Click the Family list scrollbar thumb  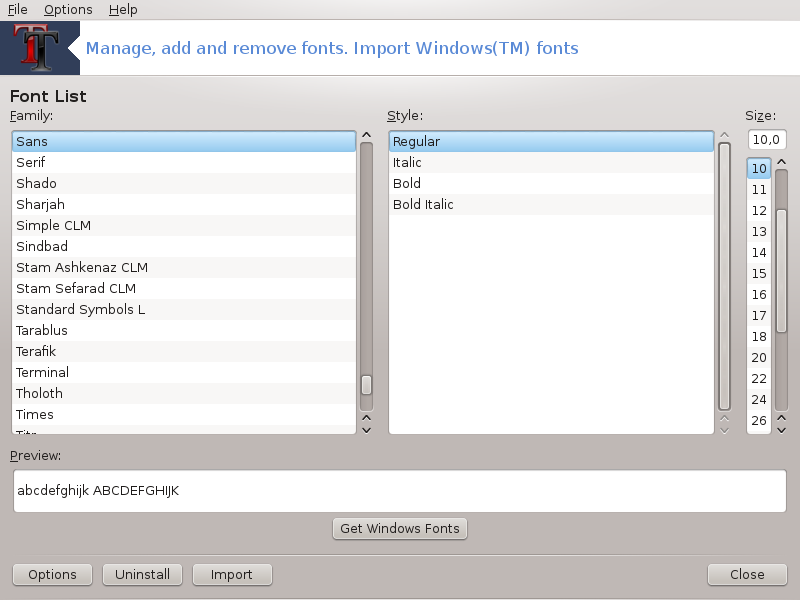[366, 385]
